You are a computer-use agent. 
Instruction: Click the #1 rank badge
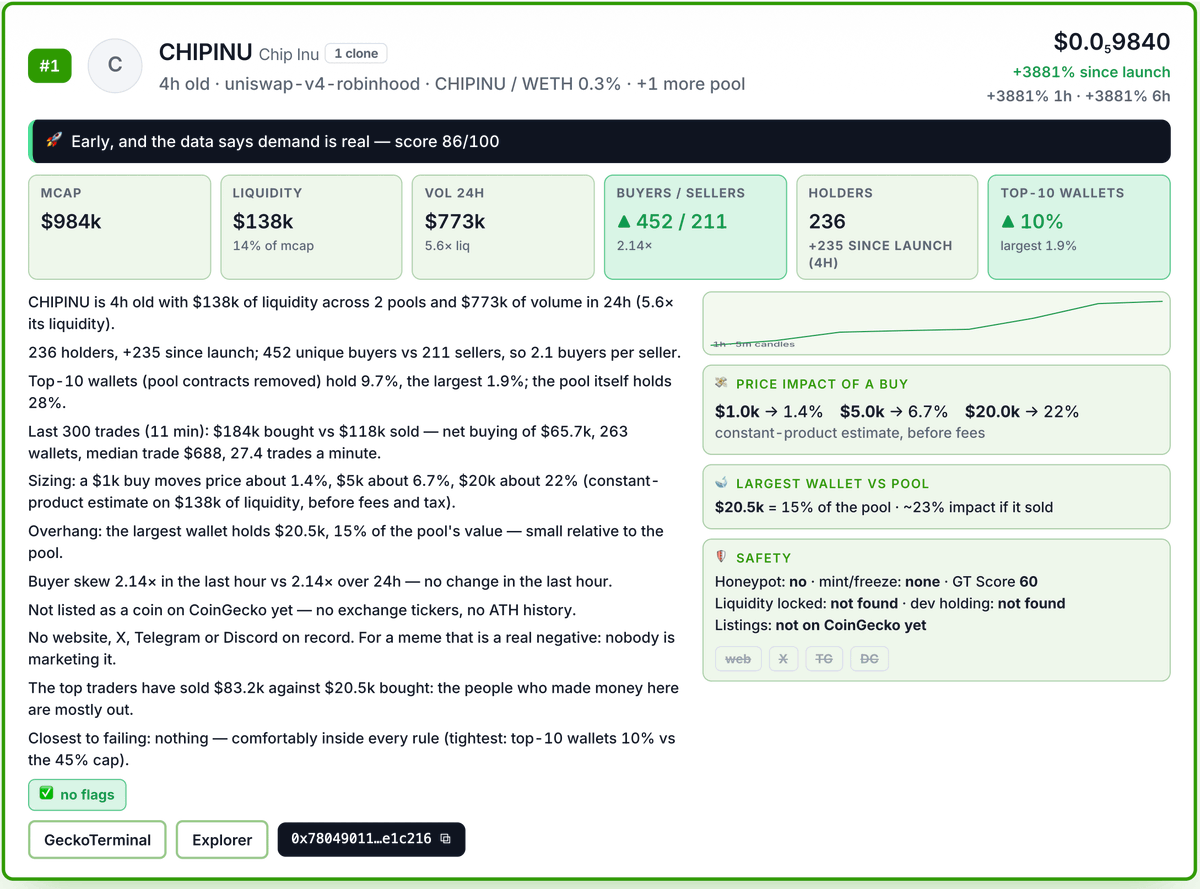(50, 66)
